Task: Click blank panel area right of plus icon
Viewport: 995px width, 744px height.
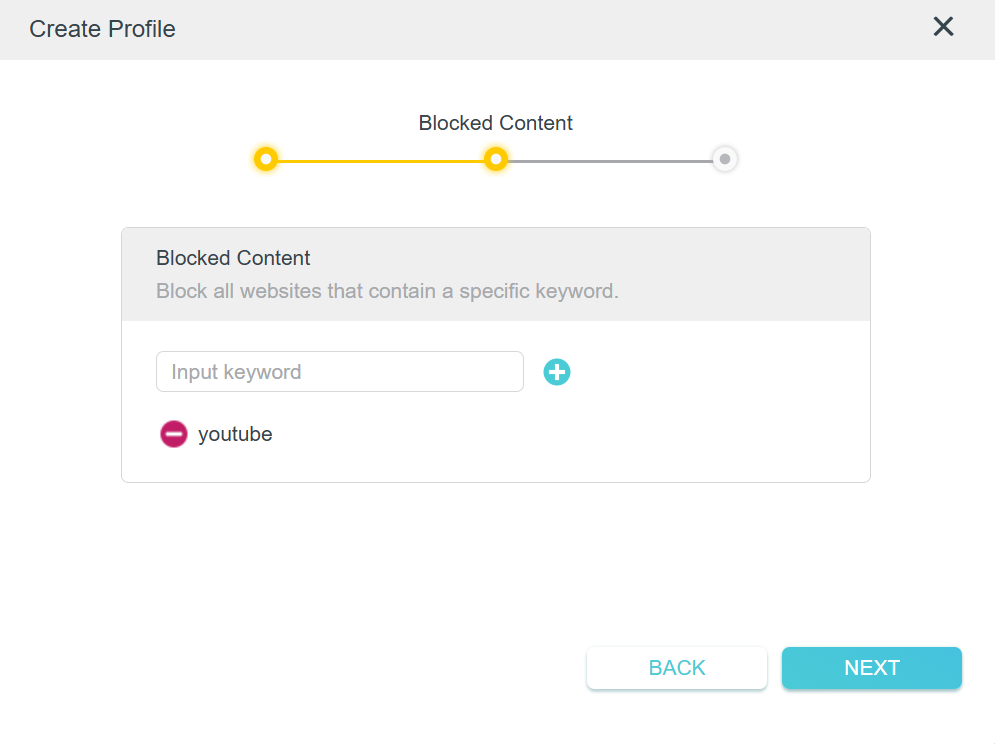Action: [710, 372]
